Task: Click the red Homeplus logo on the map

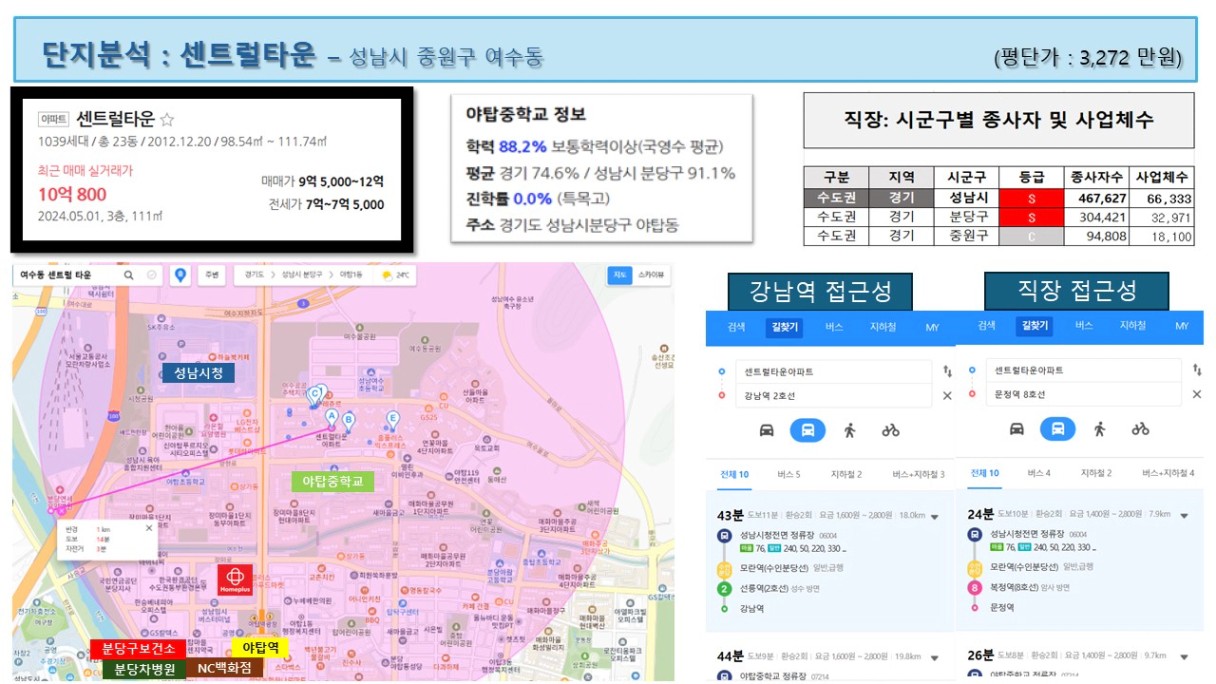Action: (x=235, y=582)
